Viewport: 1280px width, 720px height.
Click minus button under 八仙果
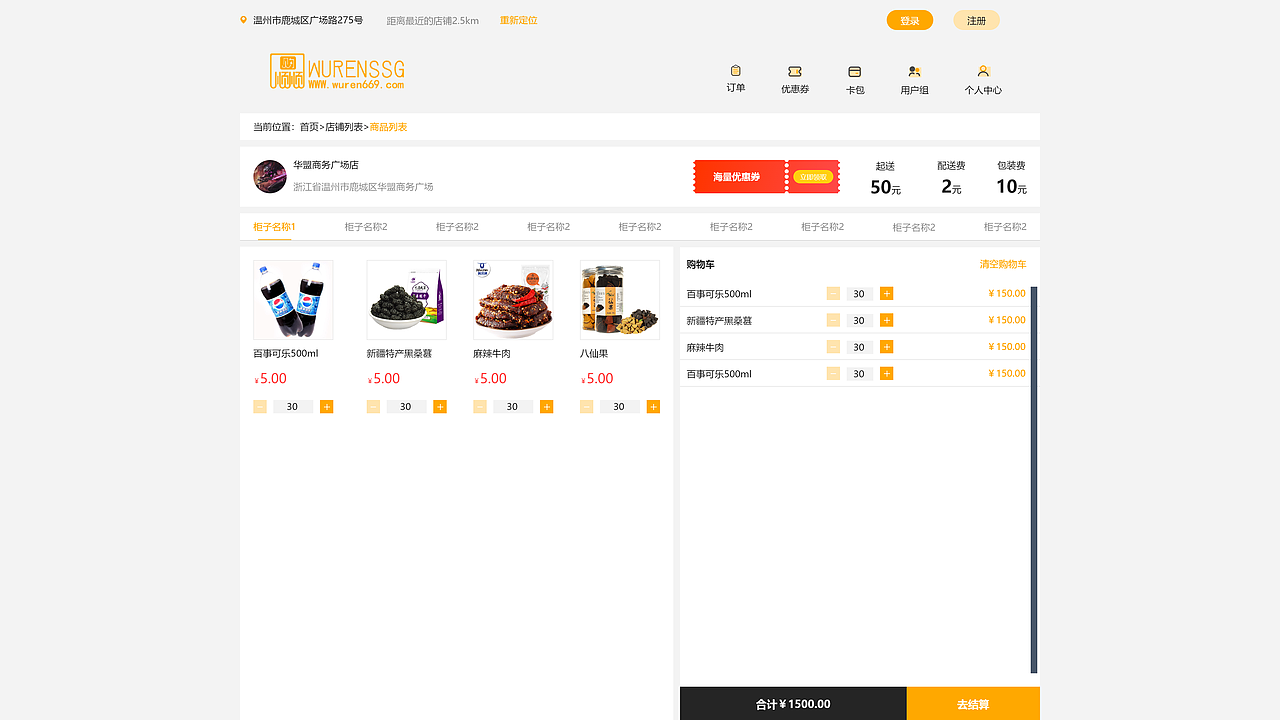[587, 406]
